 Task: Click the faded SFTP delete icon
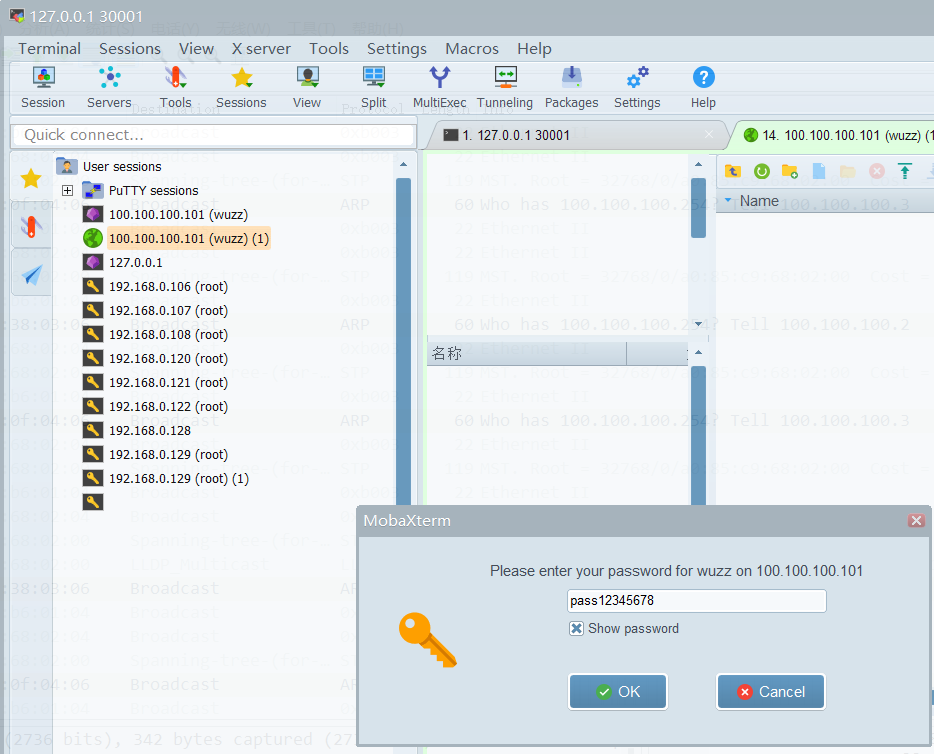[876, 172]
